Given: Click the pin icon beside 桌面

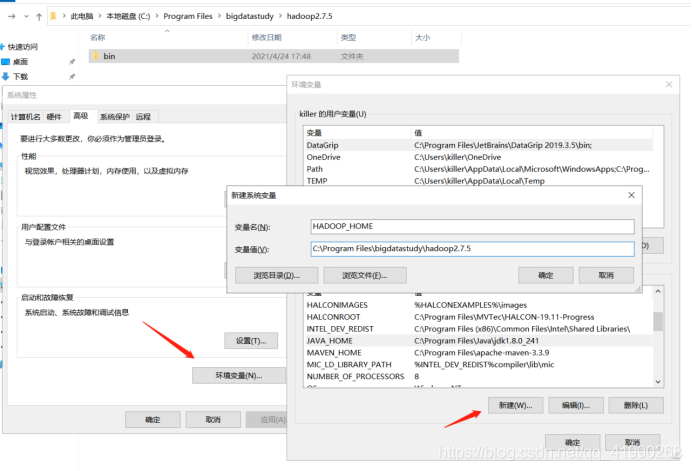Looking at the screenshot, I should click(x=71, y=62).
